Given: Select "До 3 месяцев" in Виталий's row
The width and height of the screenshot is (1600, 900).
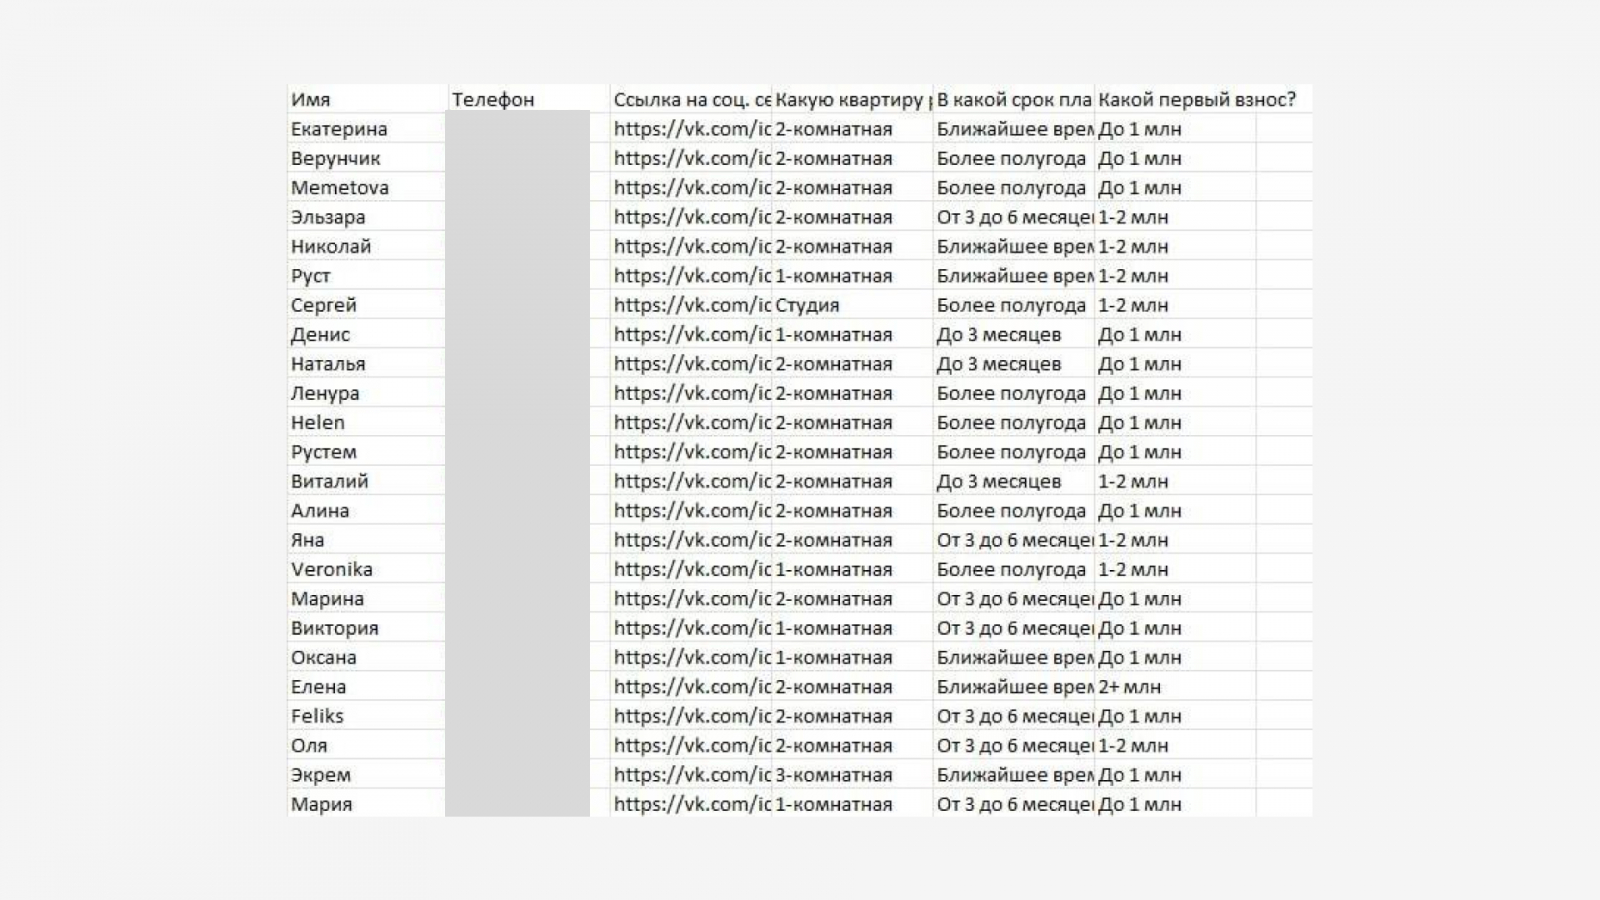Looking at the screenshot, I should (999, 481).
